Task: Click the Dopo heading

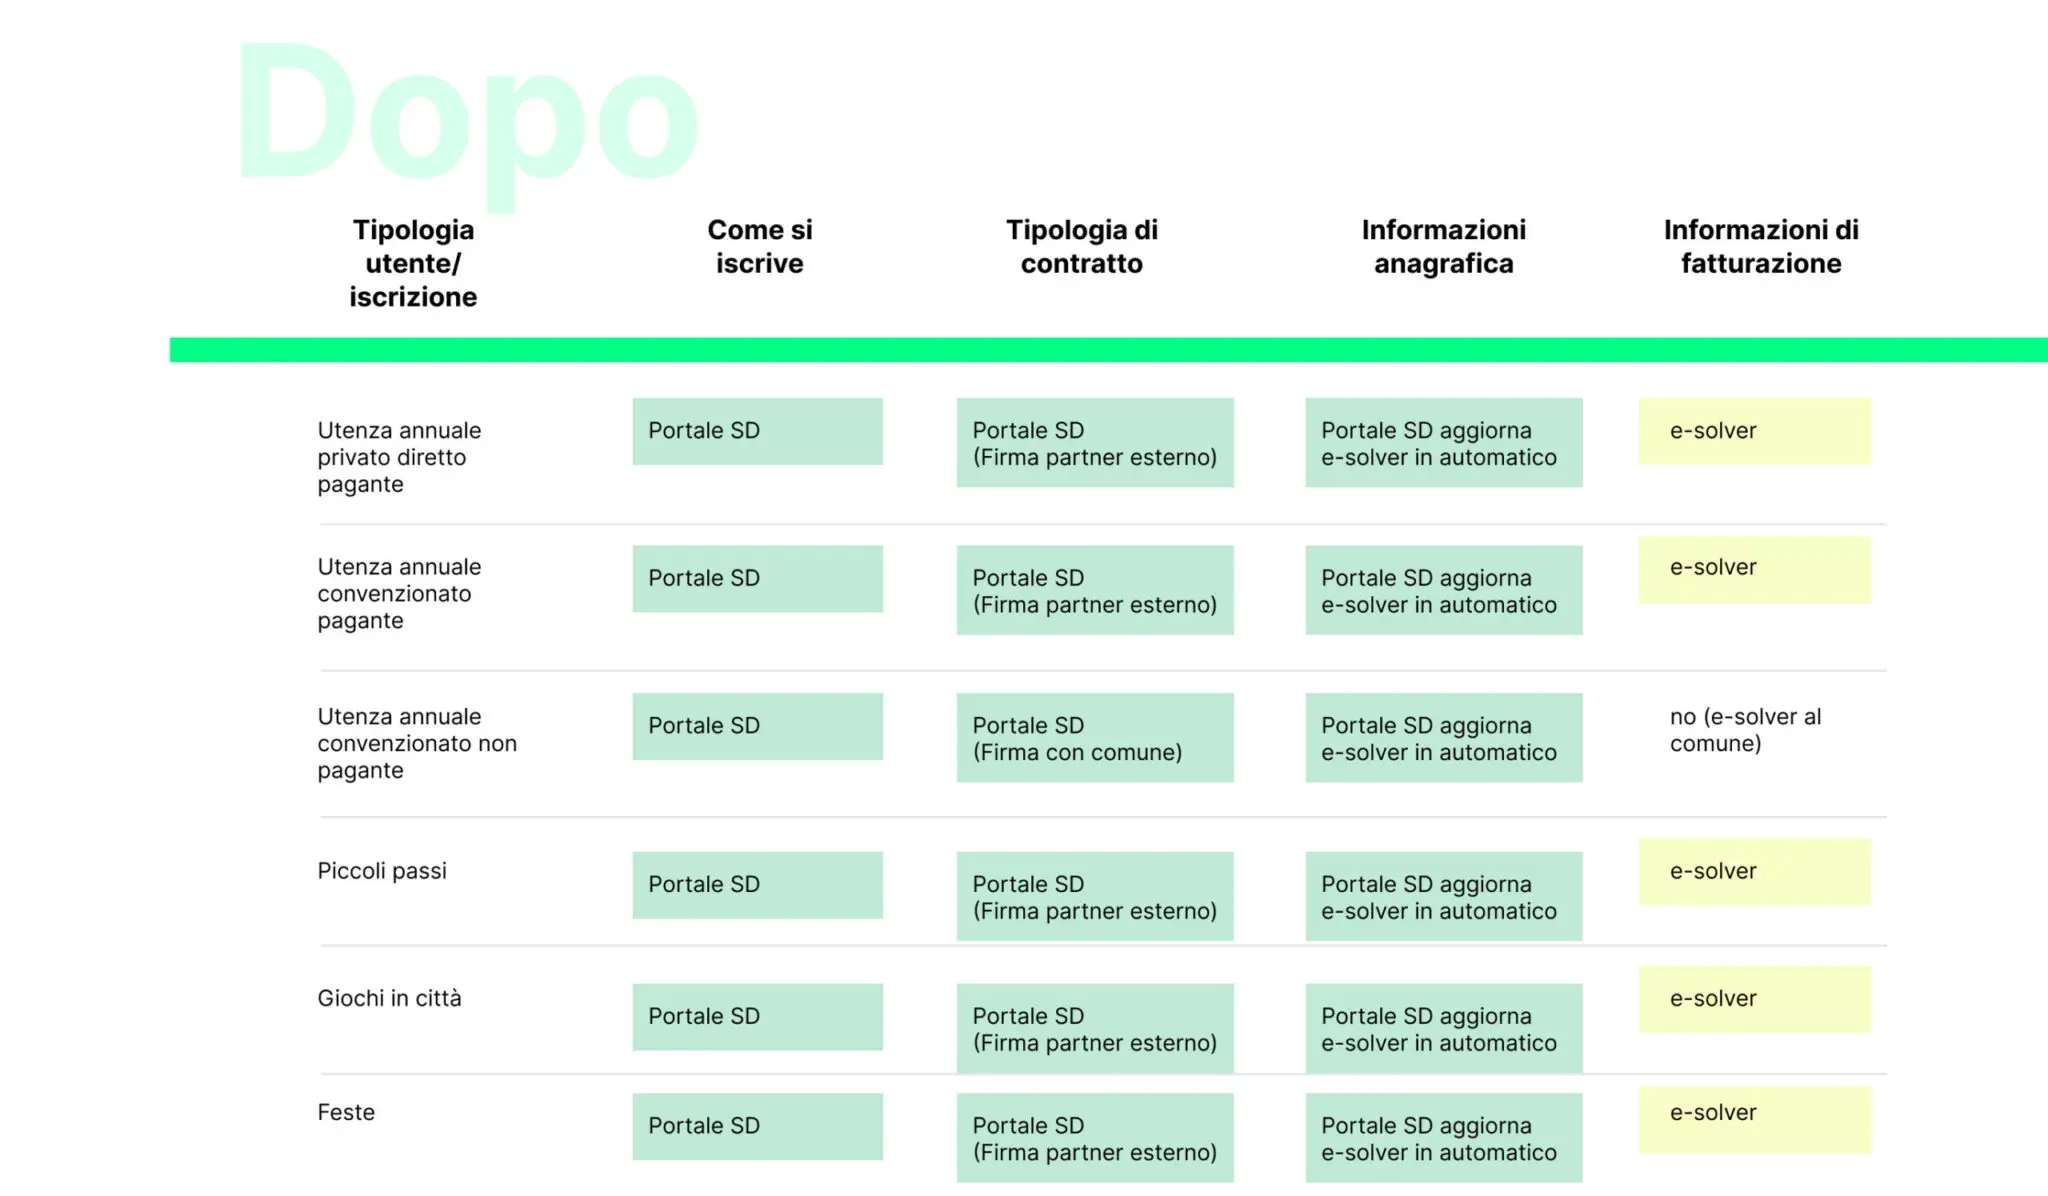Action: click(468, 122)
